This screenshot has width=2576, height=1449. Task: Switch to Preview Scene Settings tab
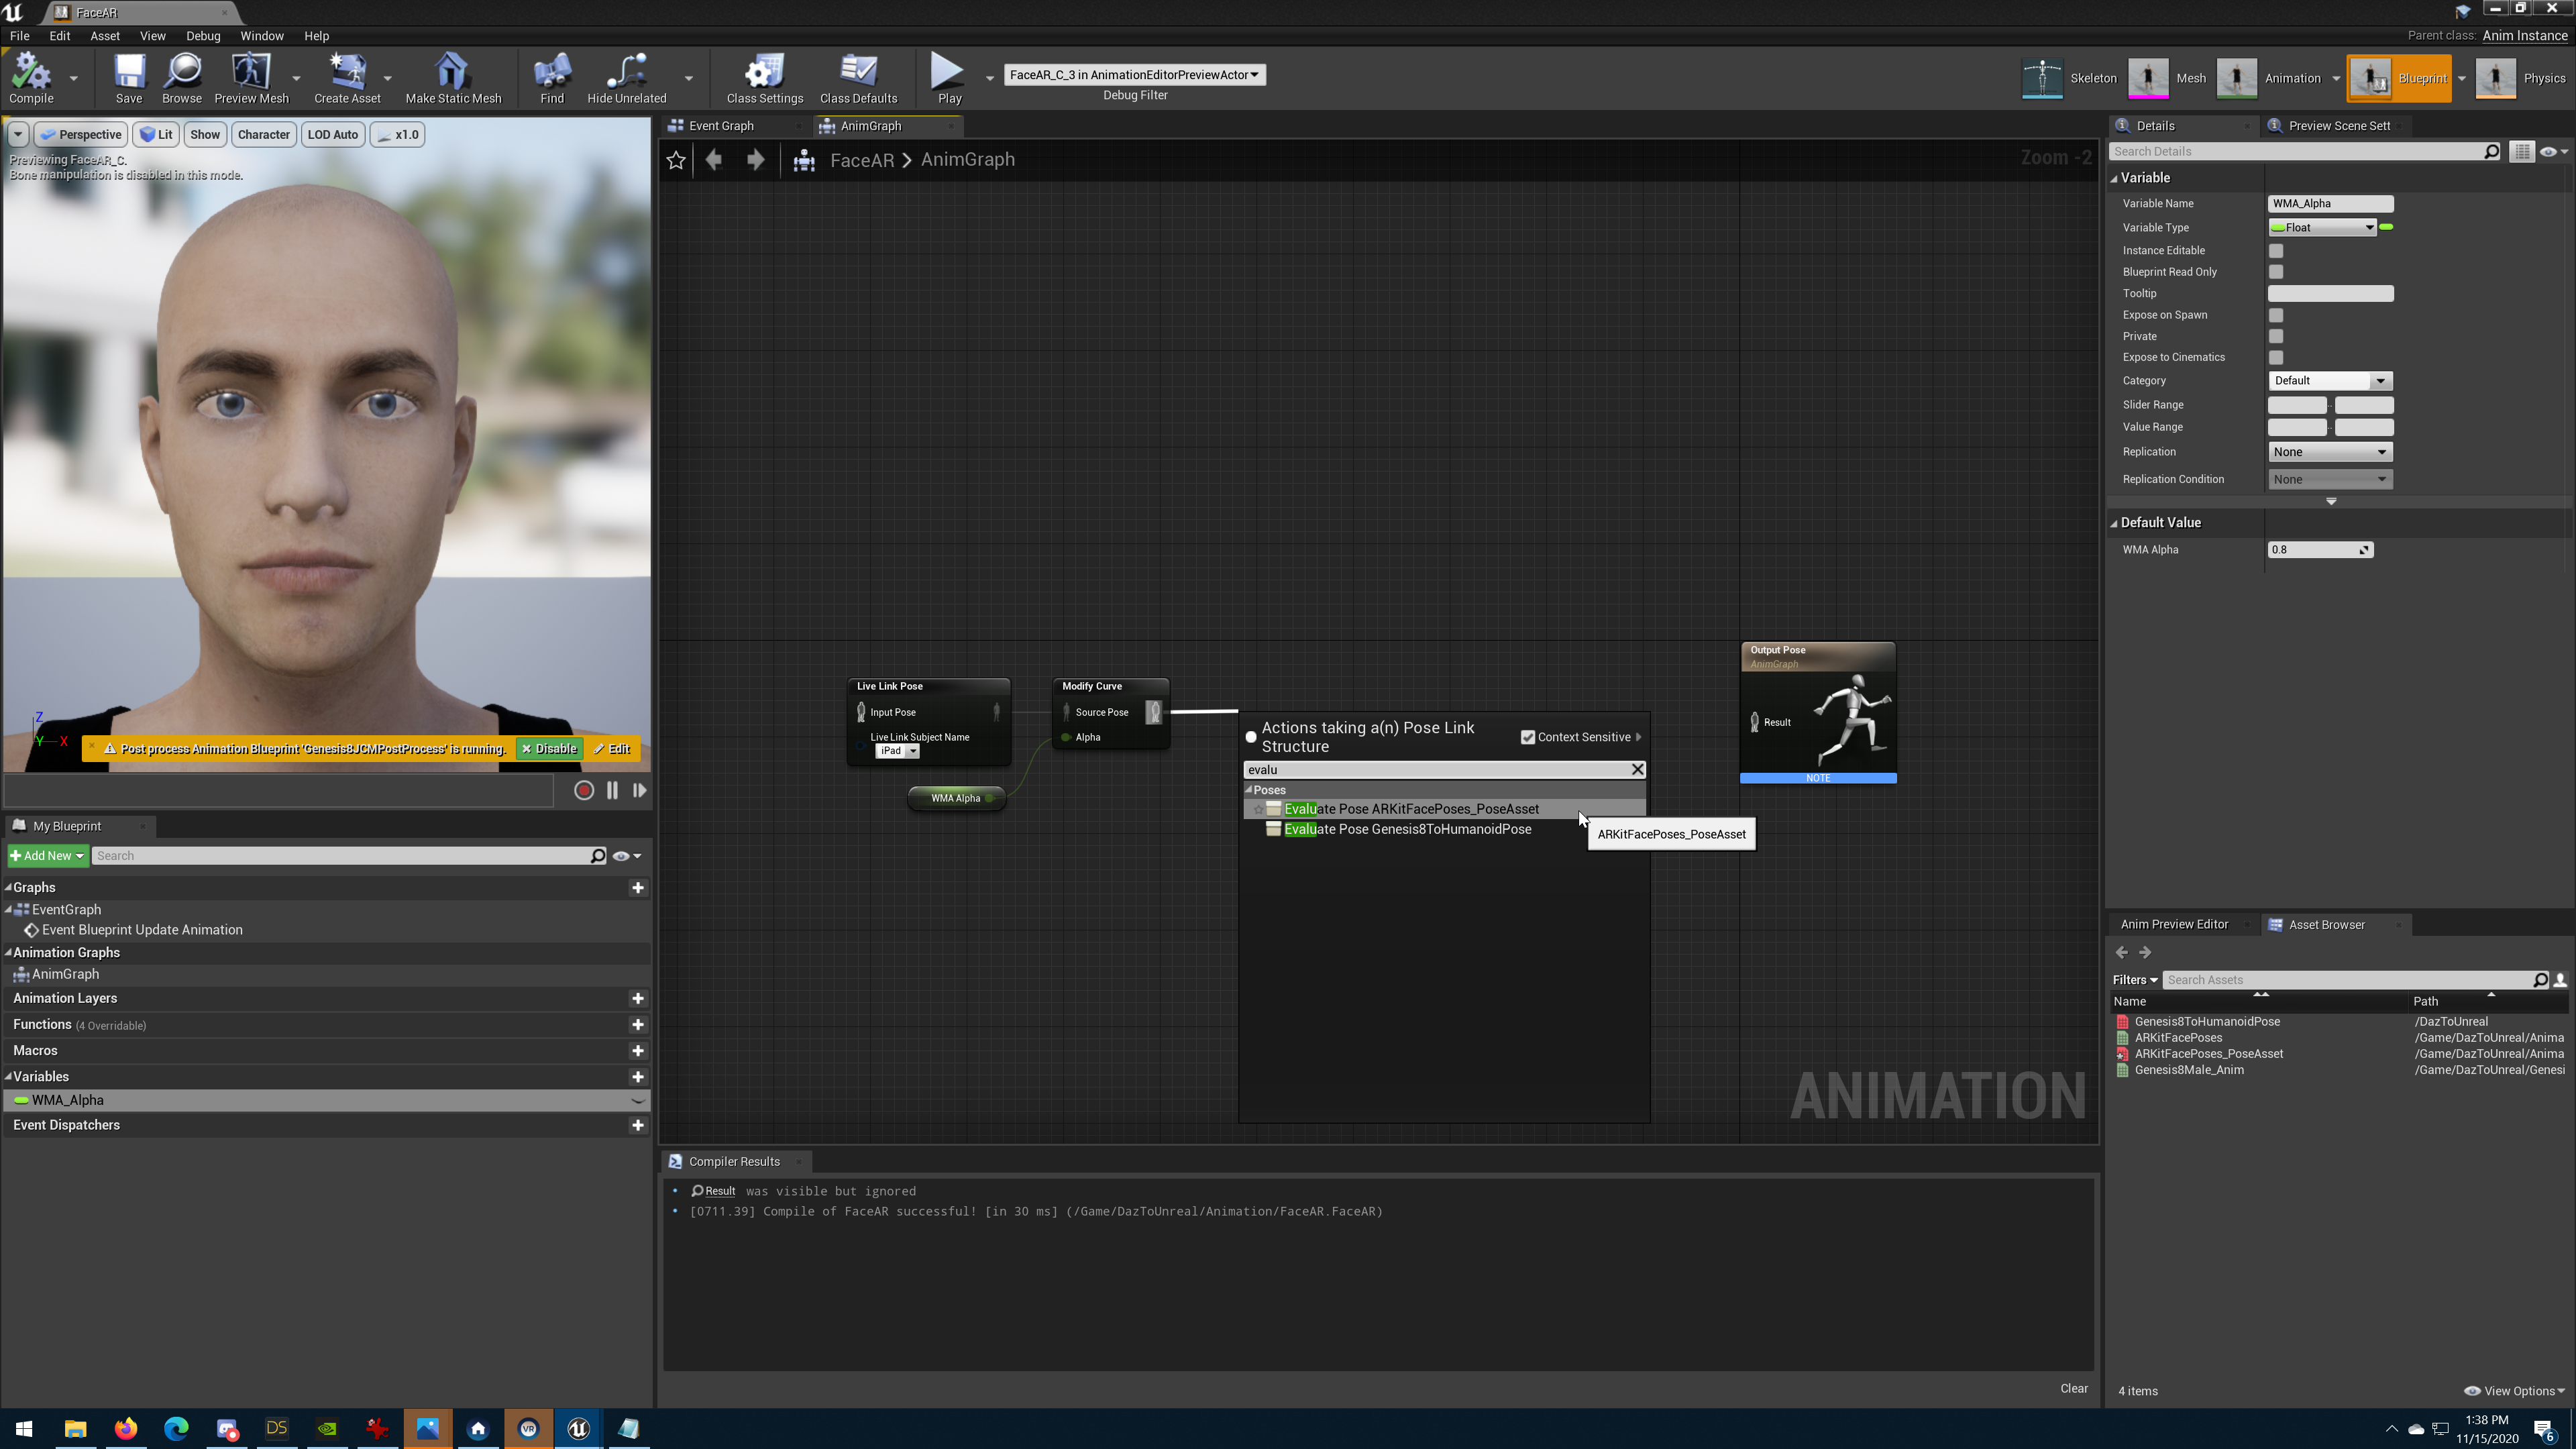pyautogui.click(x=2338, y=126)
